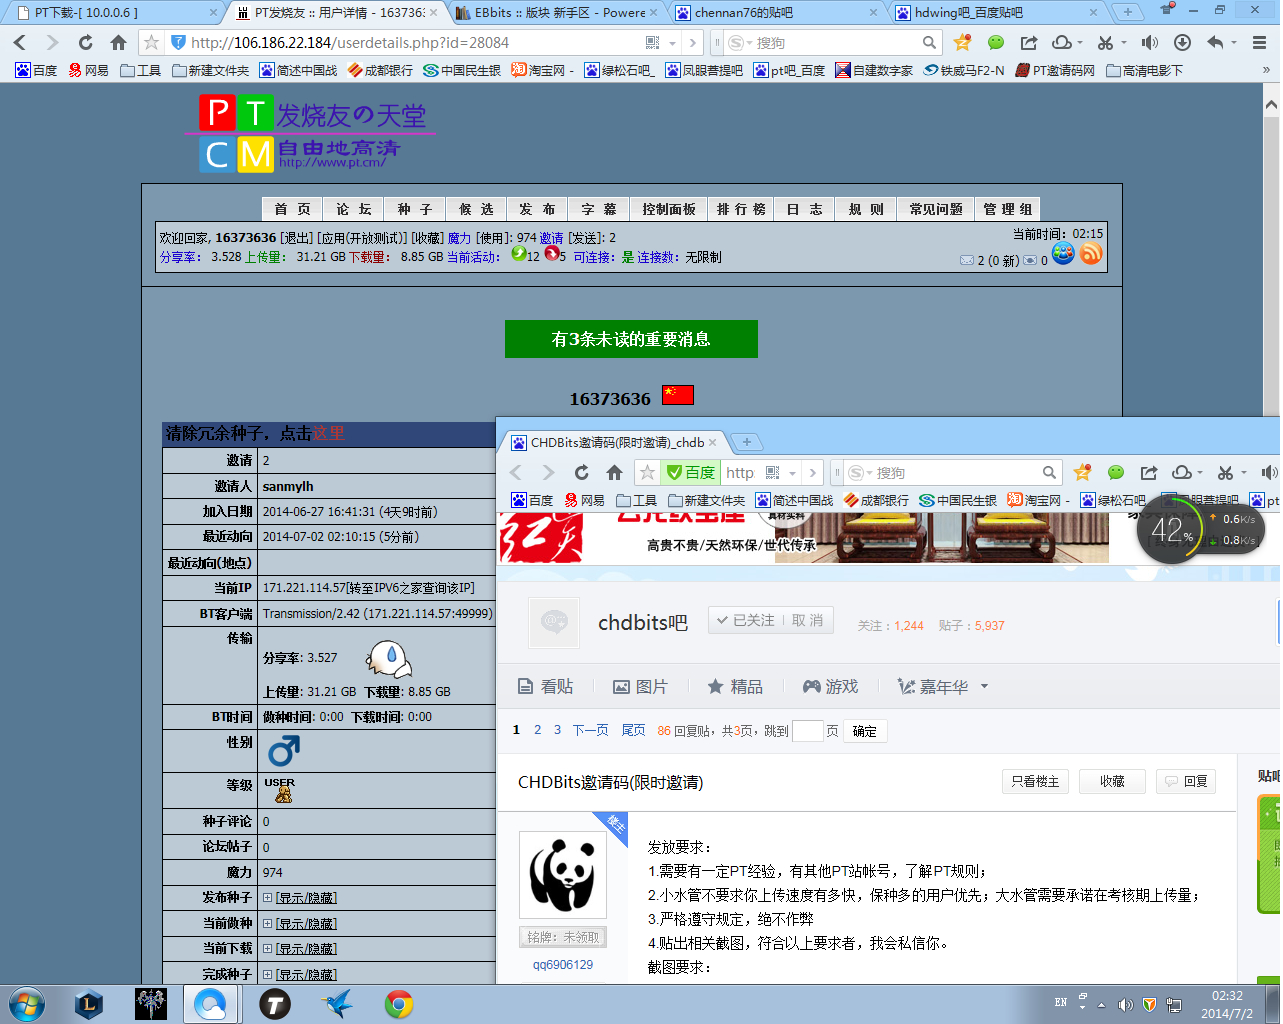Click the scissors screenshot icon in front browser
Viewport: 1283px width, 1024px height.
[x=1226, y=473]
